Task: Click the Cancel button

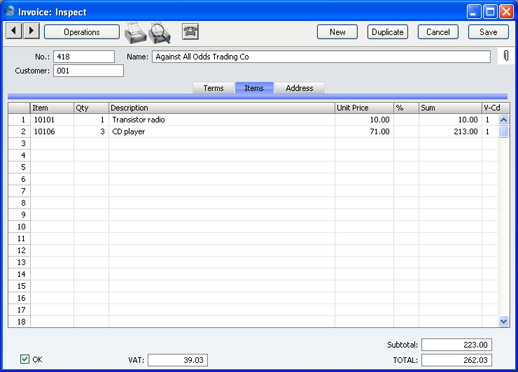Action: [438, 32]
